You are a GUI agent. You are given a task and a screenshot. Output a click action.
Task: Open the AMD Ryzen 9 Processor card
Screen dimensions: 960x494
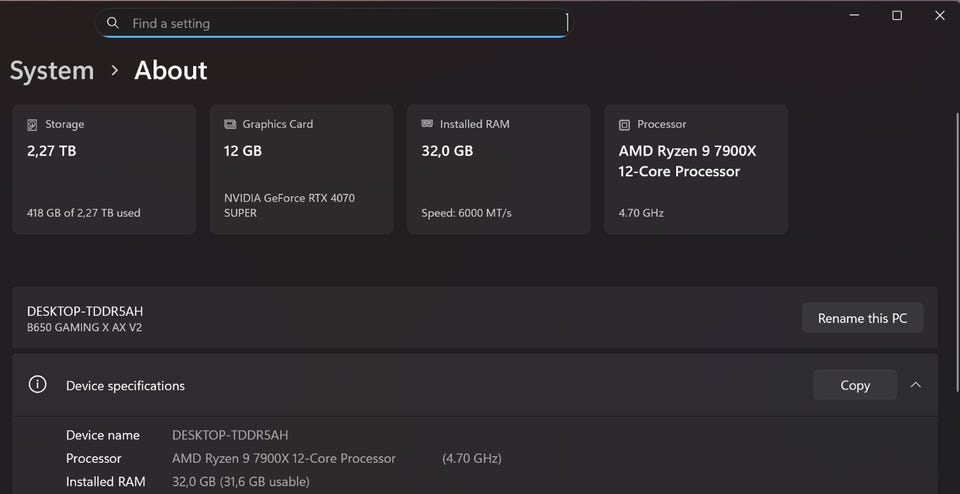[695, 170]
